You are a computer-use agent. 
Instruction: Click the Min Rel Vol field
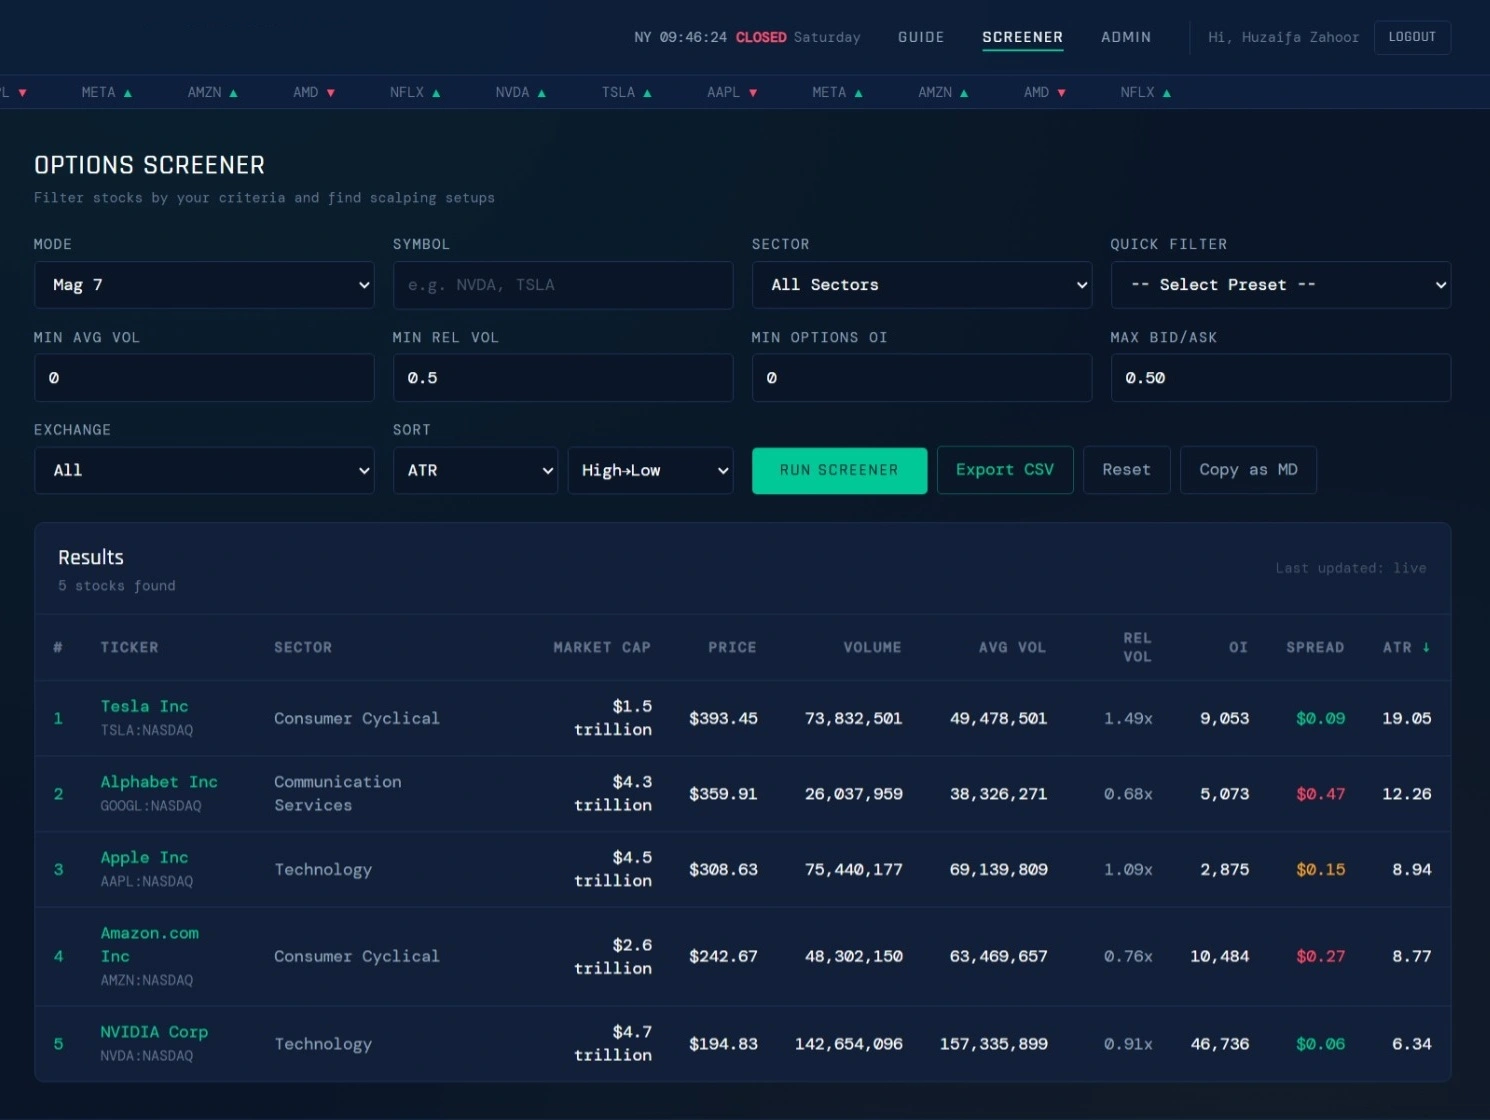point(563,378)
